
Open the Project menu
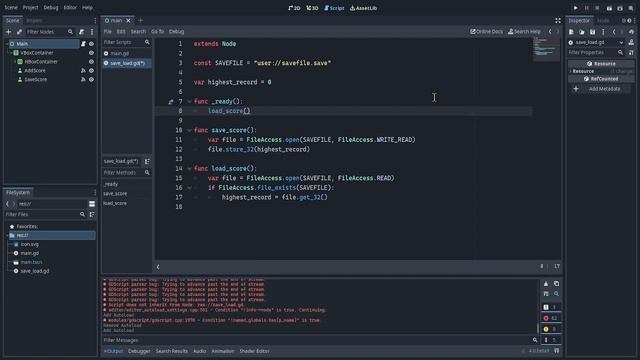30,8
